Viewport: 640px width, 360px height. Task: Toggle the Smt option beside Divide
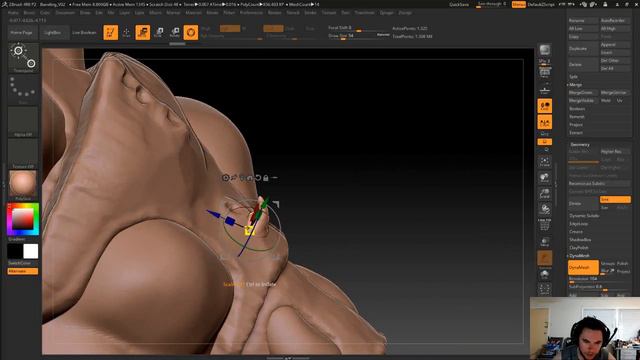[615, 200]
